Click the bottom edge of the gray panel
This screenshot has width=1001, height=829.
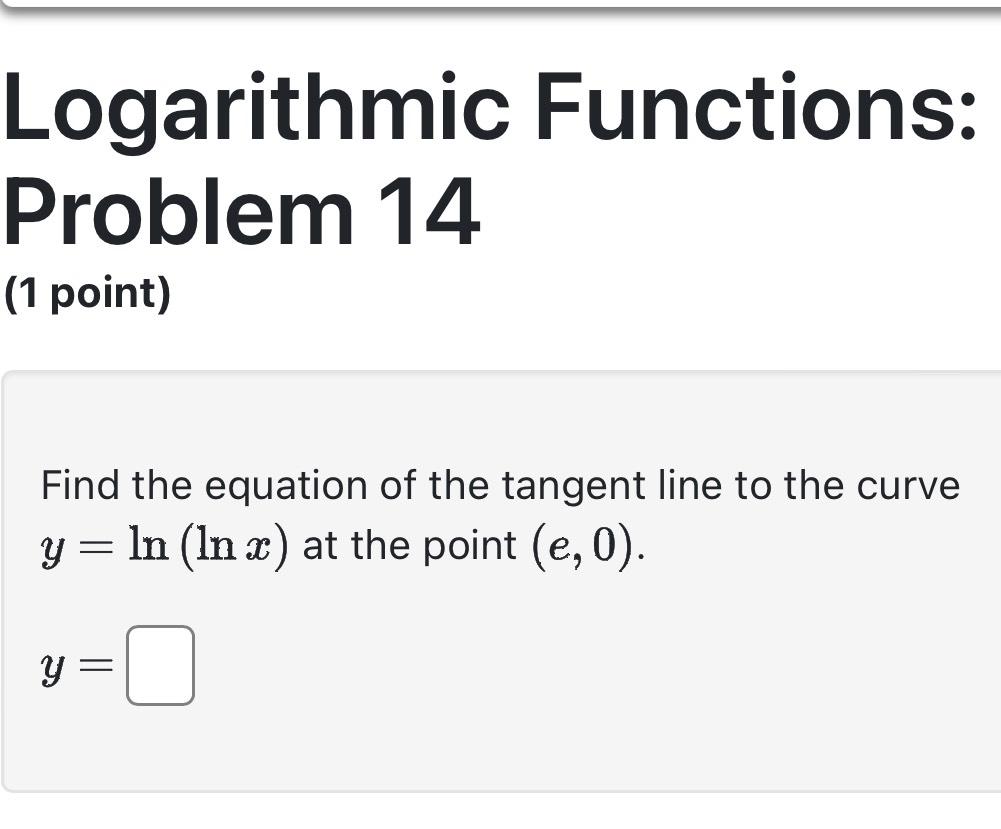500,789
